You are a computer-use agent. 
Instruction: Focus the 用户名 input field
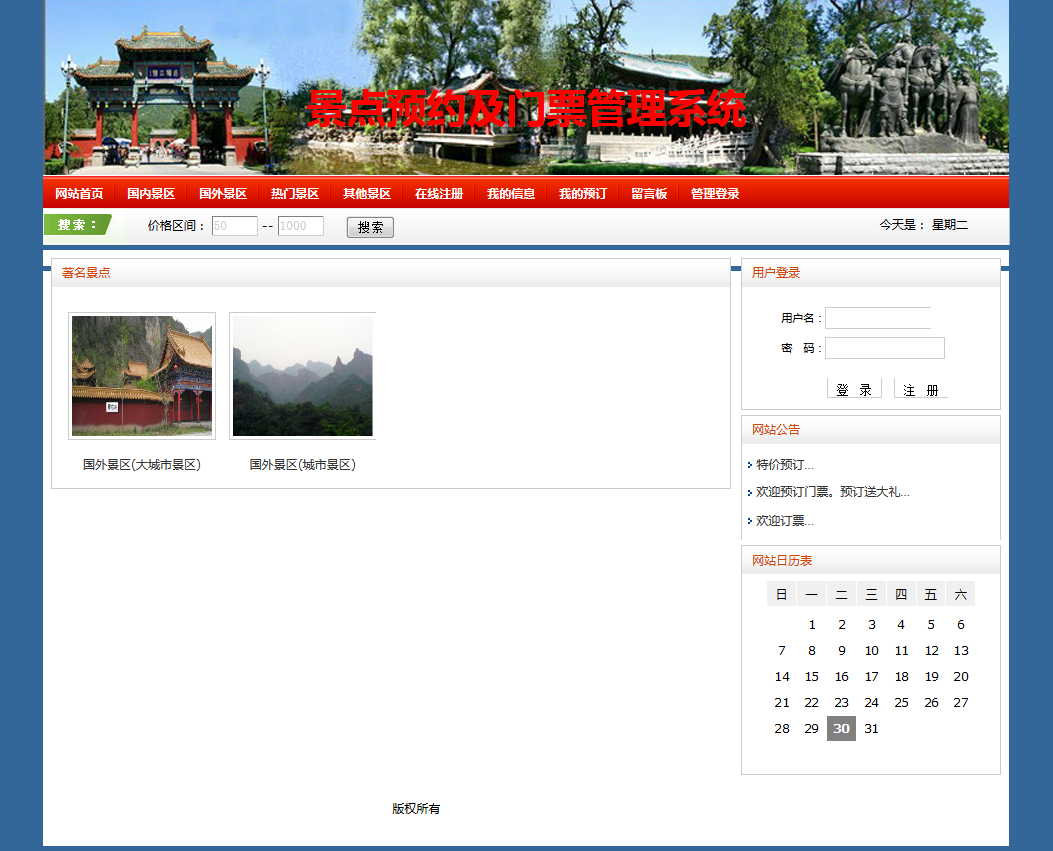coord(878,318)
